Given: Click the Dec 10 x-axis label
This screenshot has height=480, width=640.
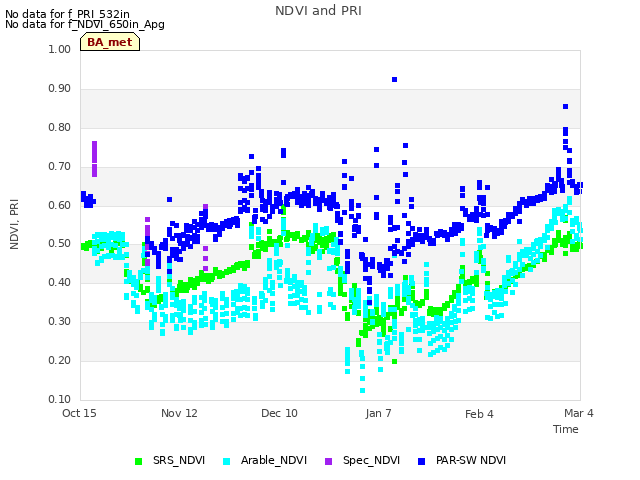Looking at the screenshot, I should click(279, 413).
